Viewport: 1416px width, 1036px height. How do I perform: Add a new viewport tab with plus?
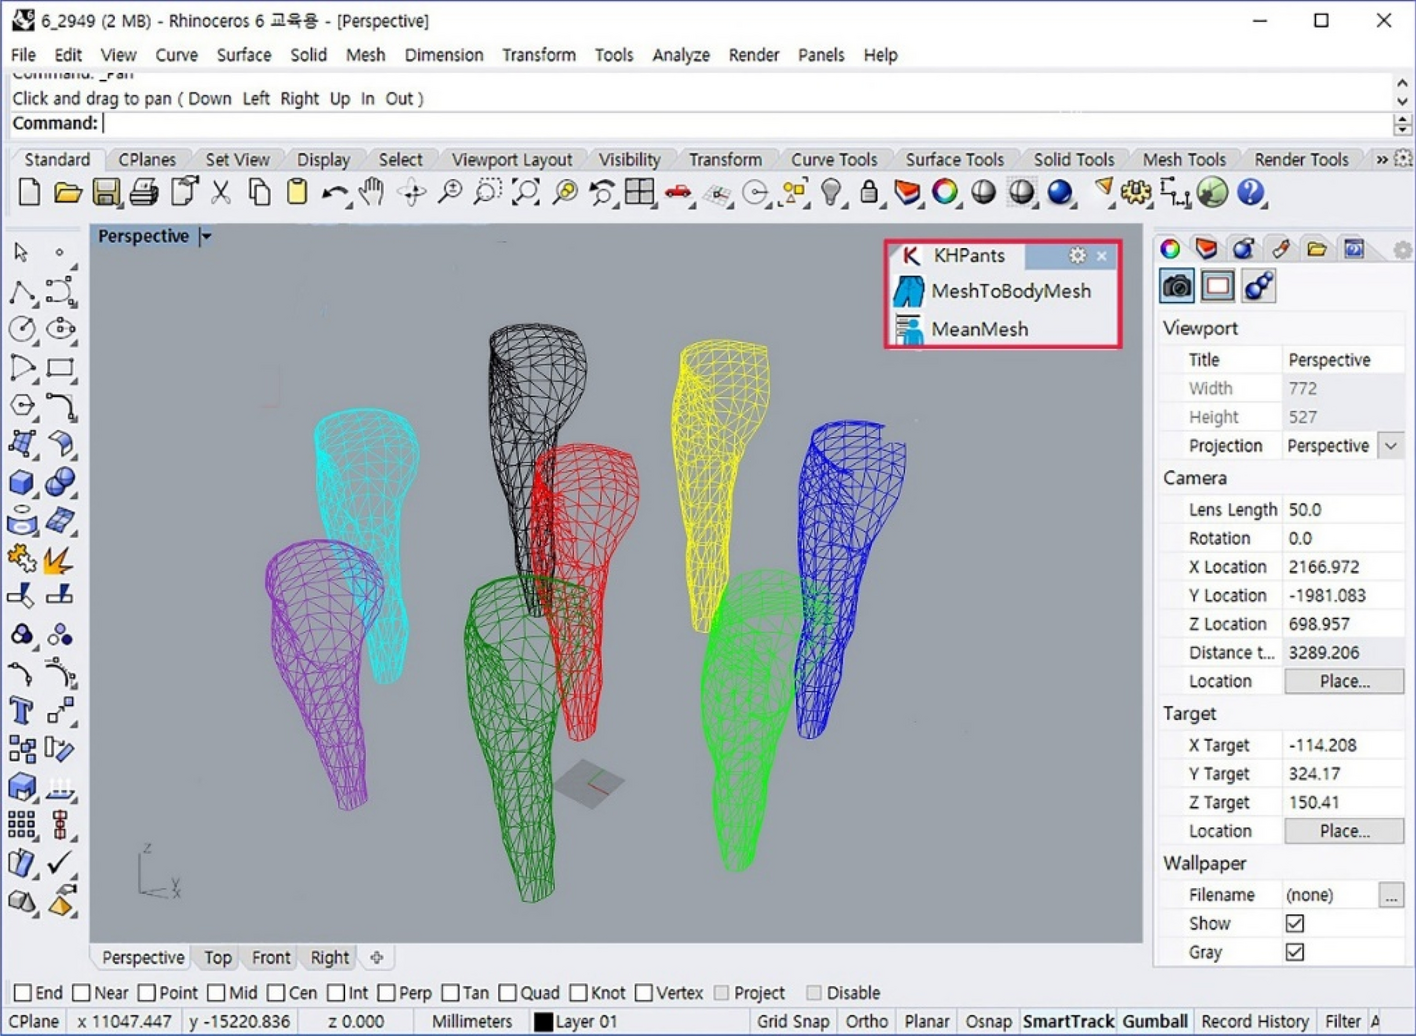click(377, 958)
